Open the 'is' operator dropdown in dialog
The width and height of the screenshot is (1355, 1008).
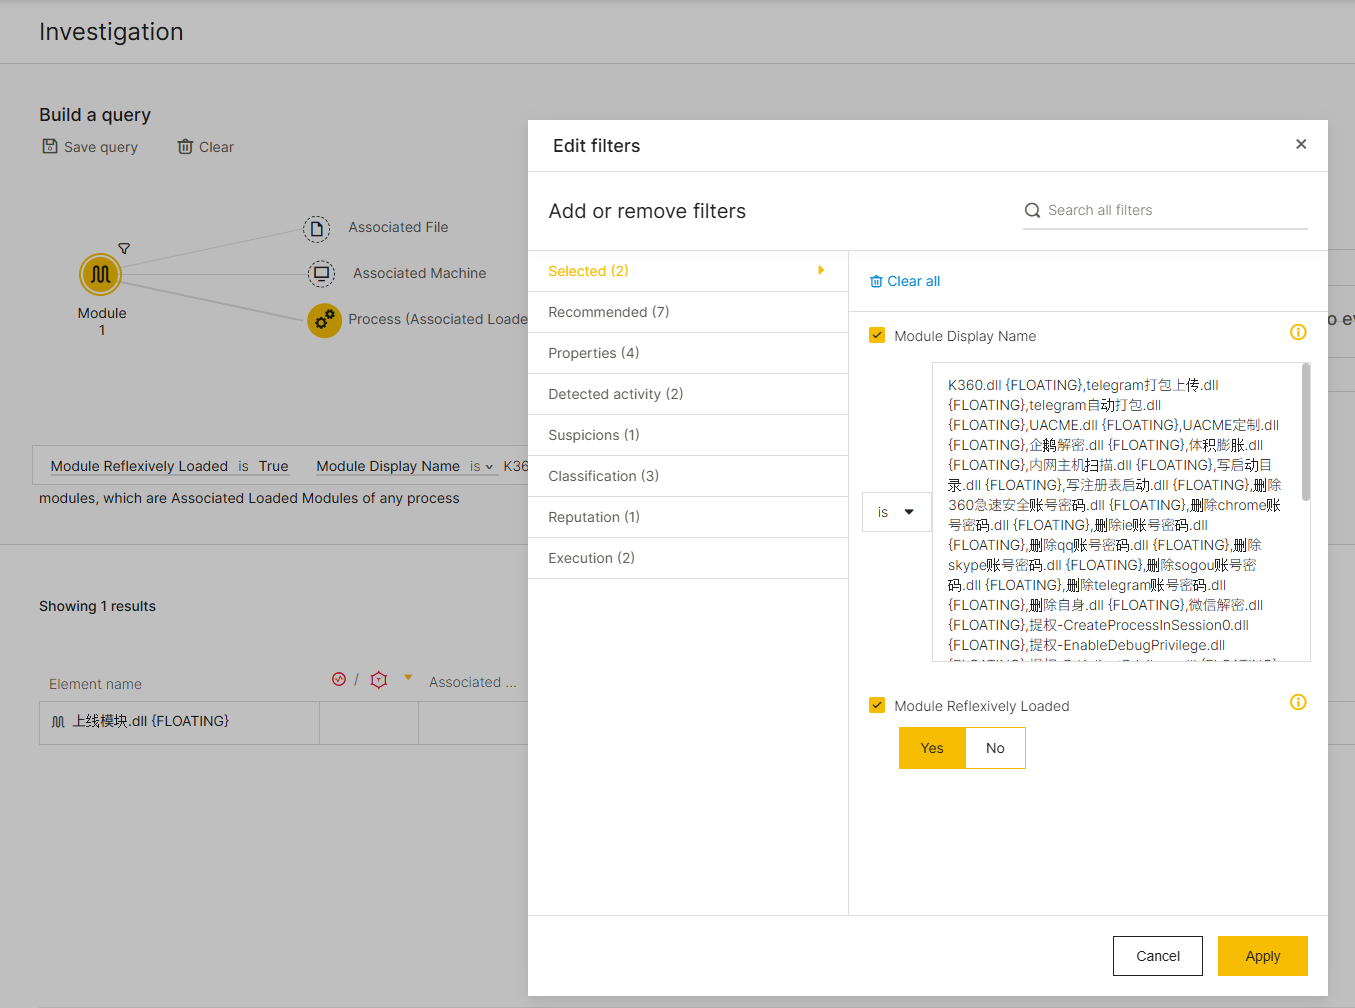pyautogui.click(x=896, y=512)
